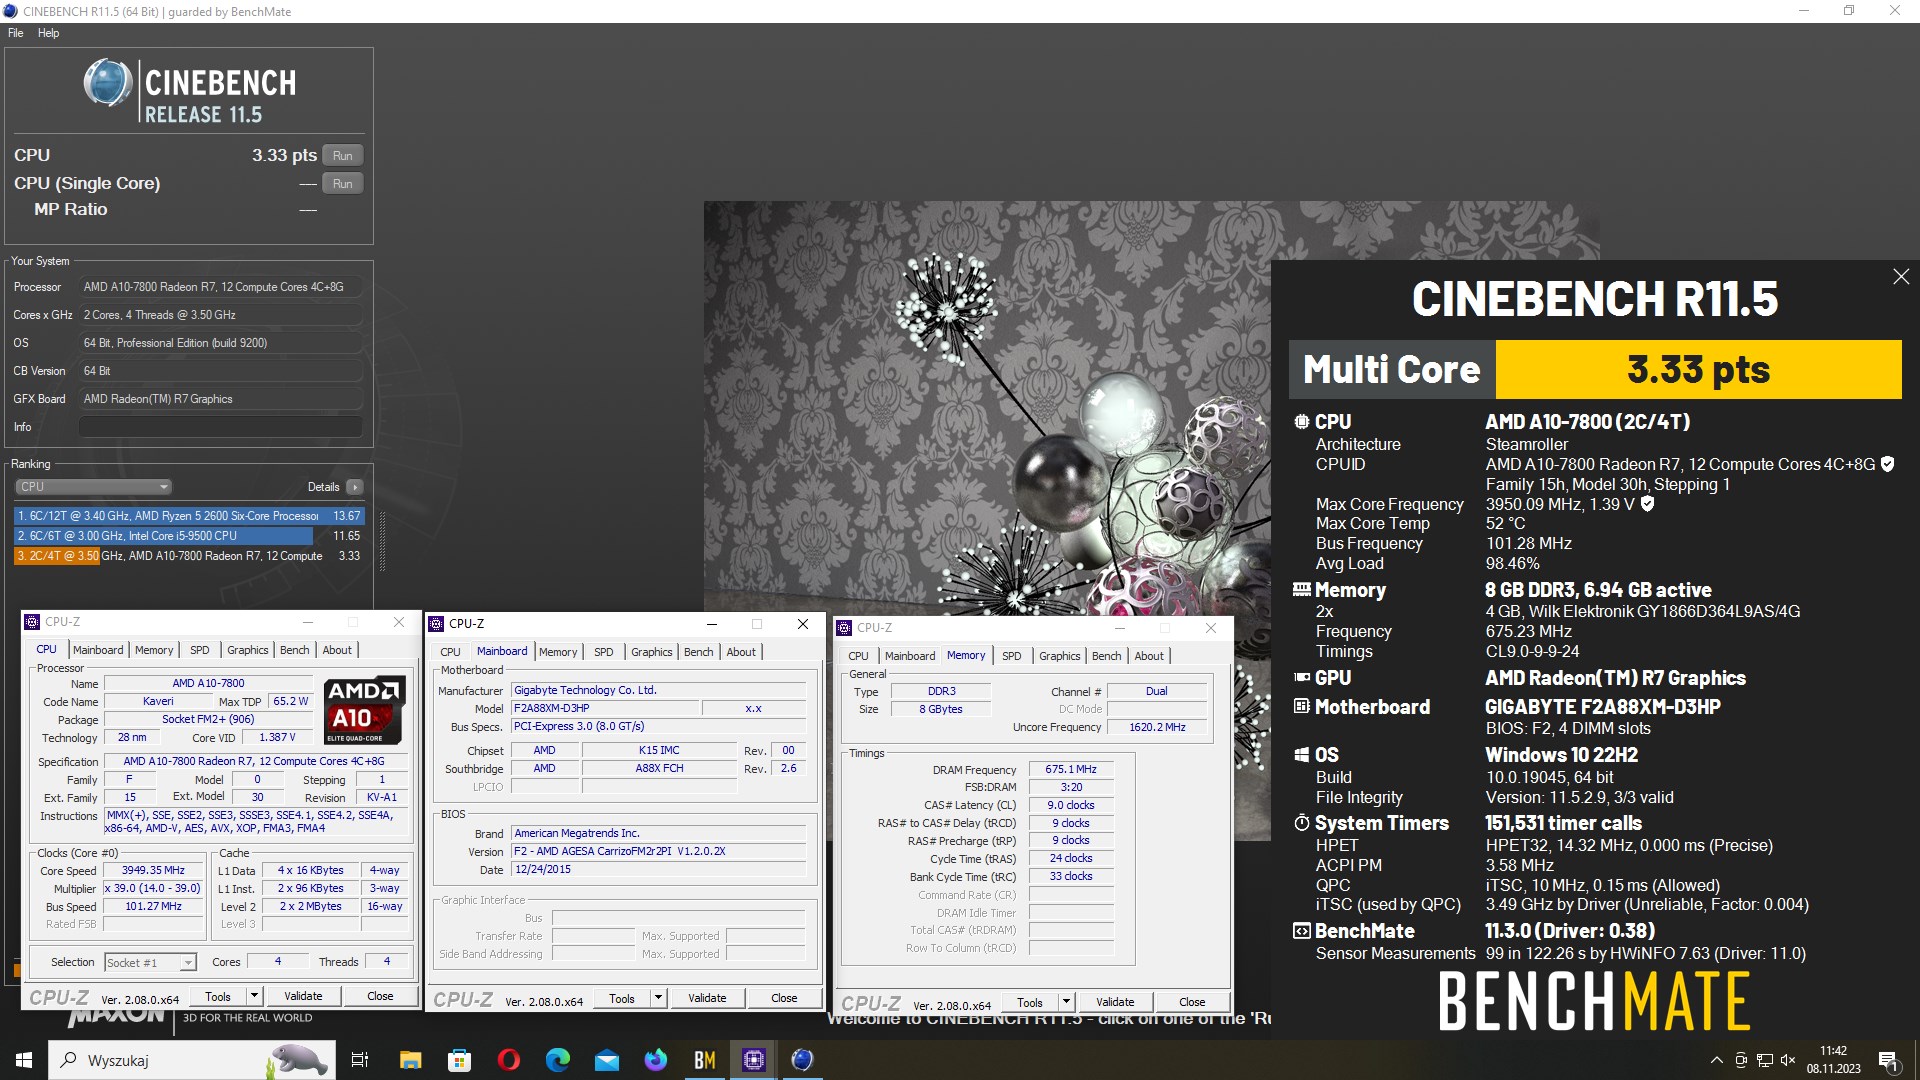Minimize the middle CPU-Z window
Image resolution: width=1920 pixels, height=1080 pixels.
pos(712,624)
